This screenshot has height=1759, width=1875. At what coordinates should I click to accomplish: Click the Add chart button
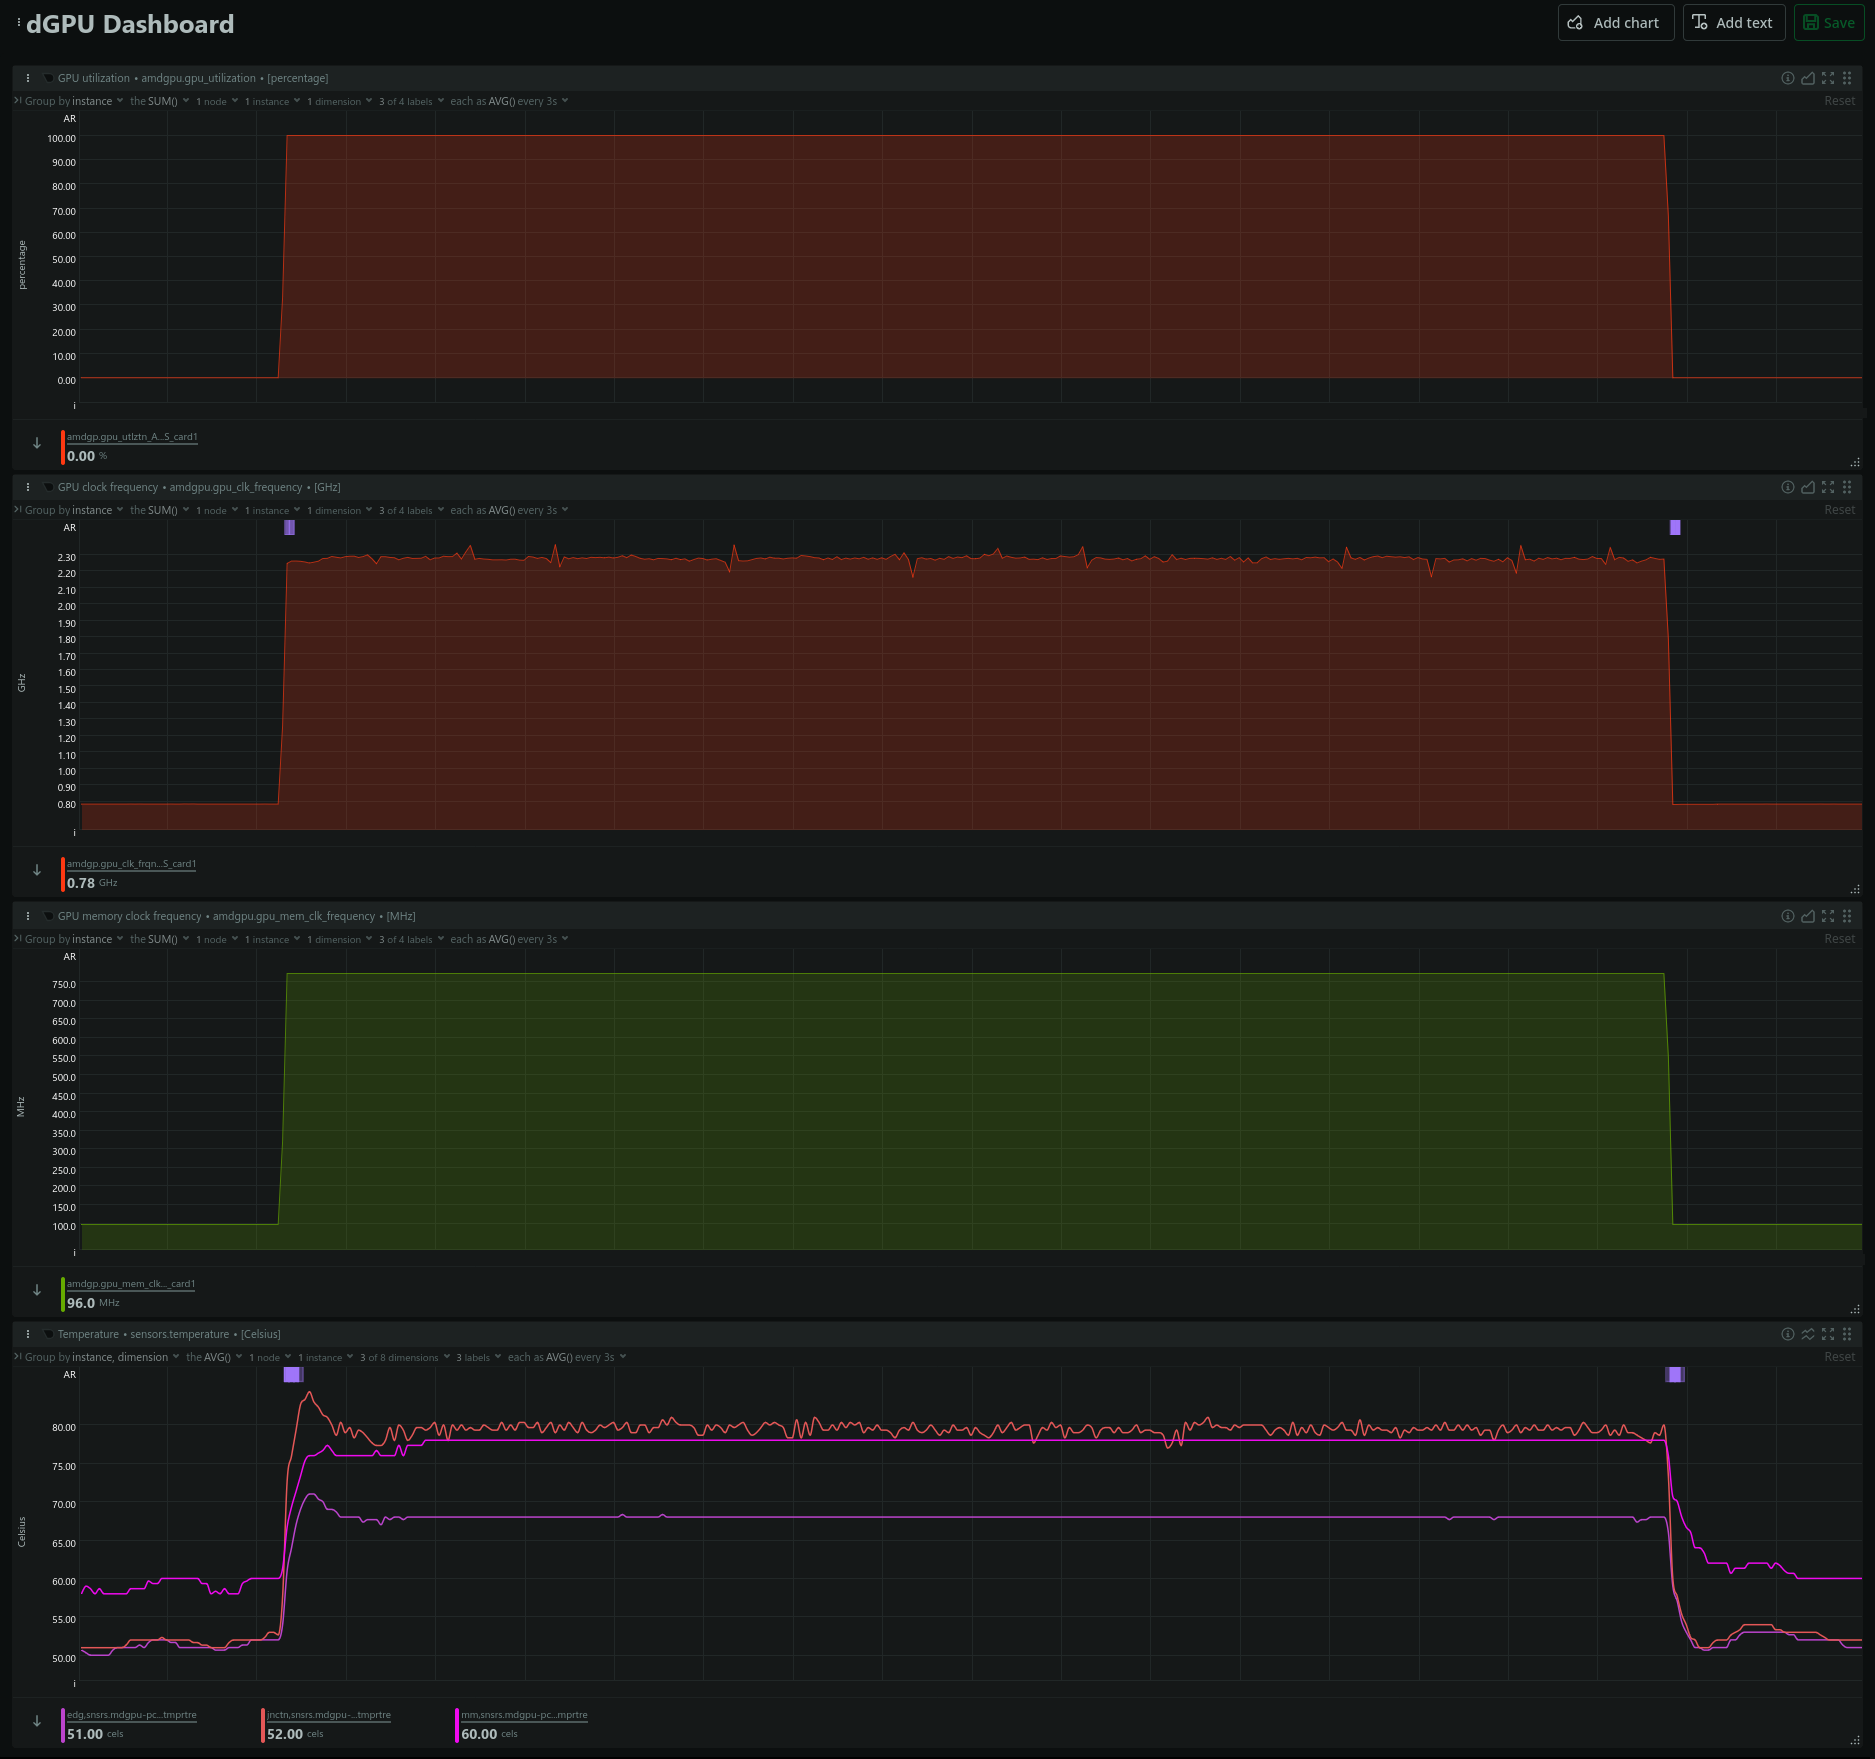pyautogui.click(x=1615, y=23)
